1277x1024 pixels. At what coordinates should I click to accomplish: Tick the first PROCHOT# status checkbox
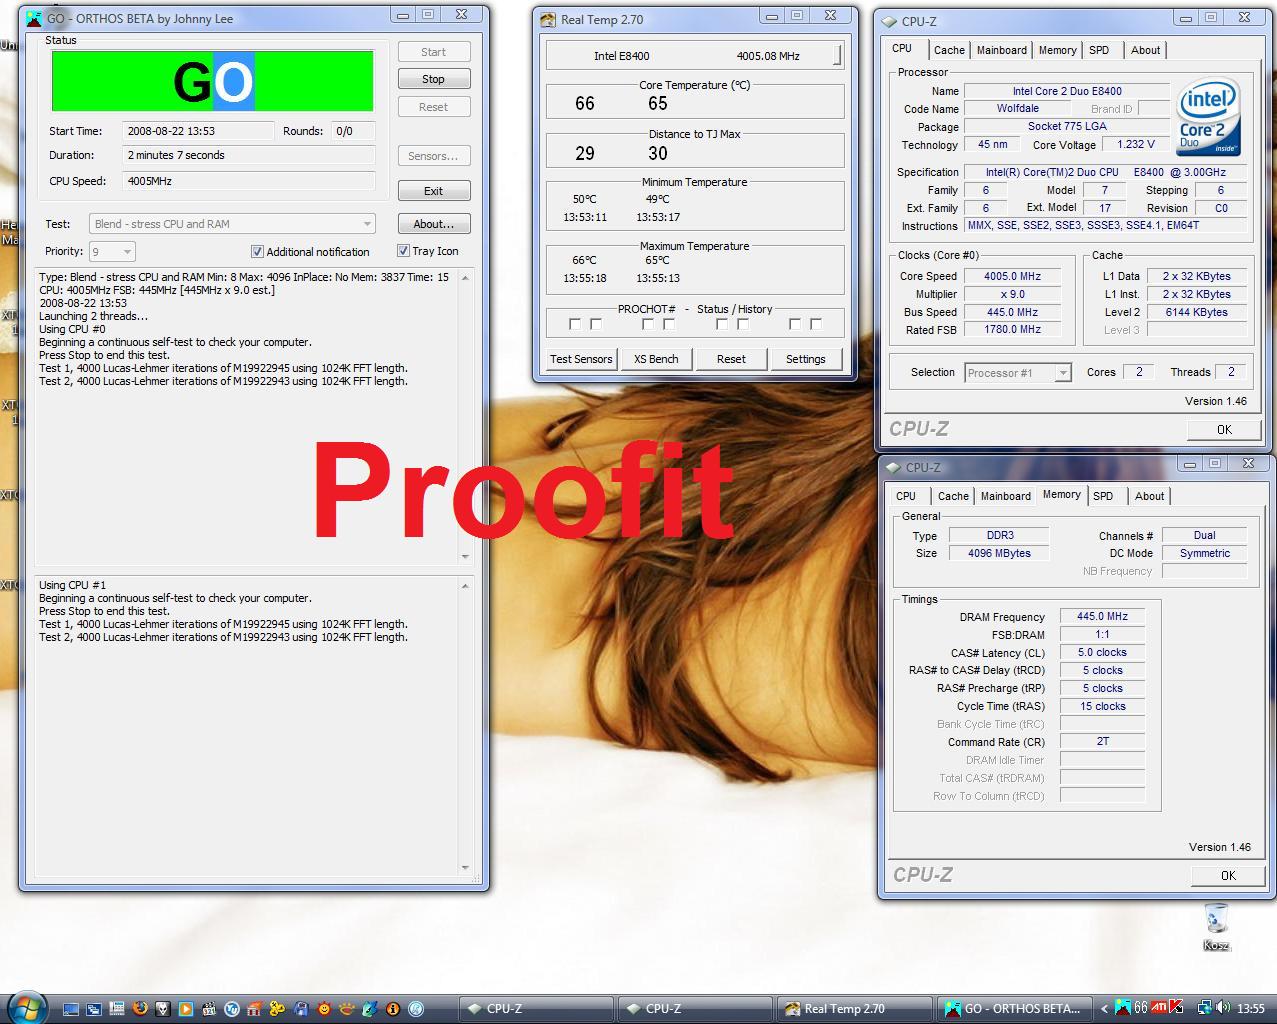point(574,324)
